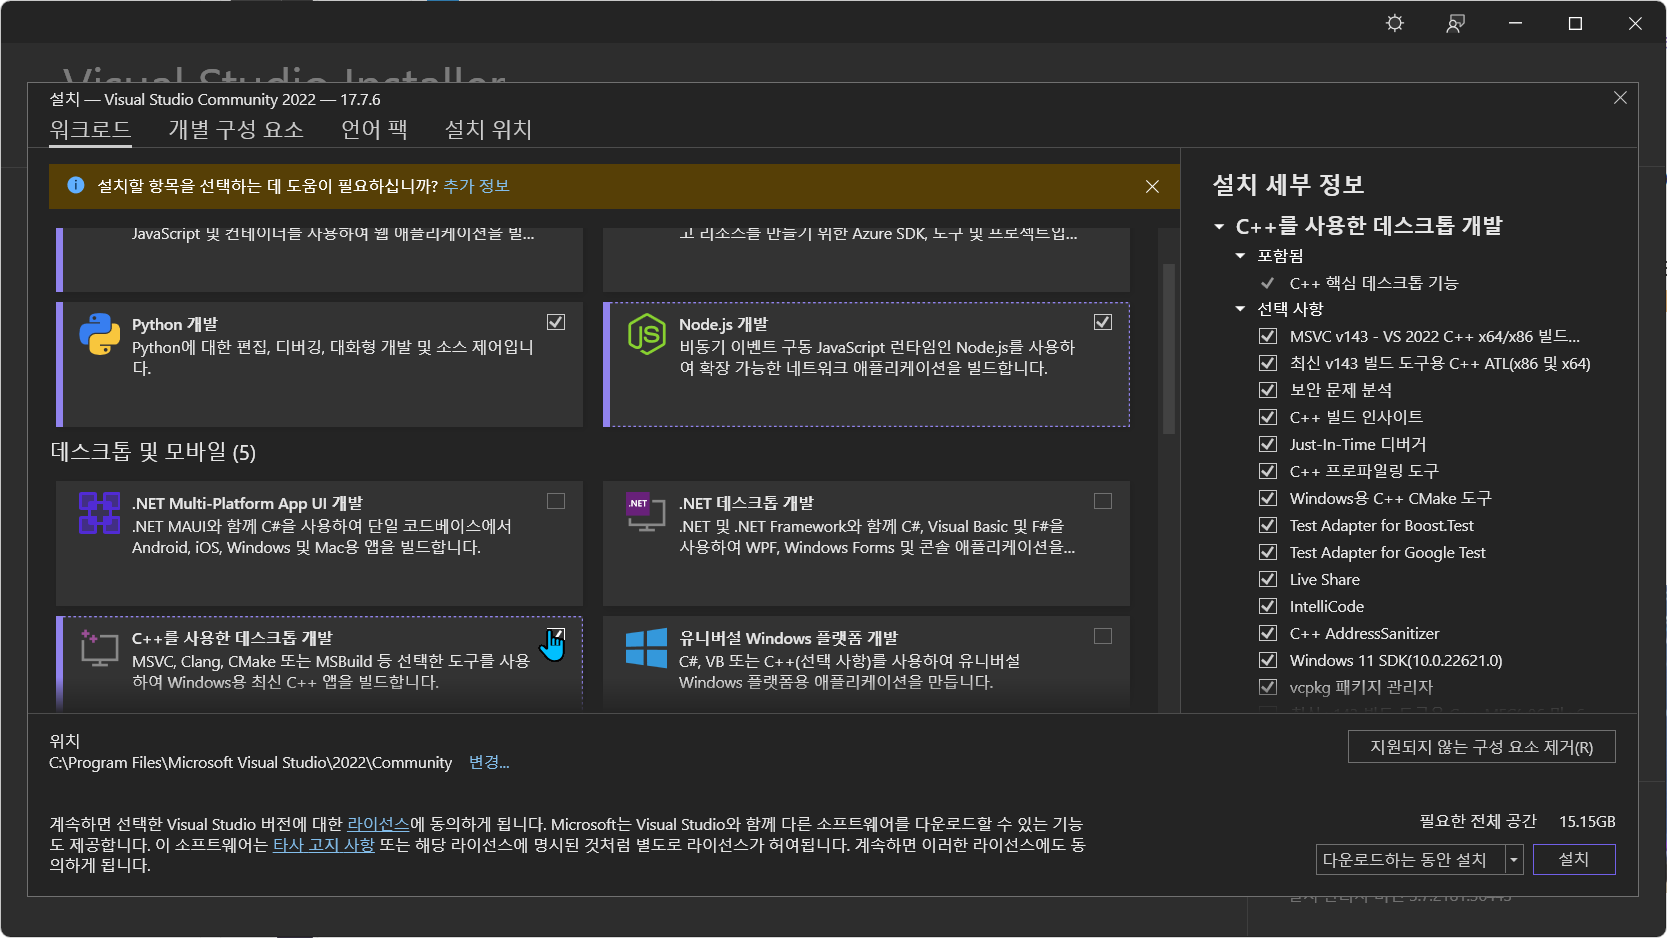Screen dimensions: 1667x938
Task: Click the .NET MAUI workload icon
Action: (x=100, y=513)
